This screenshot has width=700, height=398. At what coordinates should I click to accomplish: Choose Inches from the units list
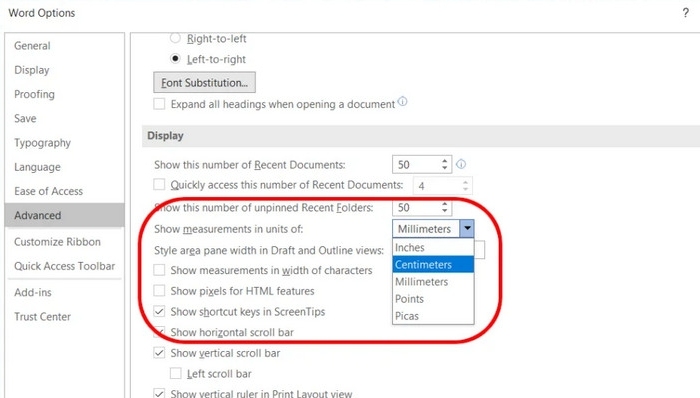click(x=433, y=247)
